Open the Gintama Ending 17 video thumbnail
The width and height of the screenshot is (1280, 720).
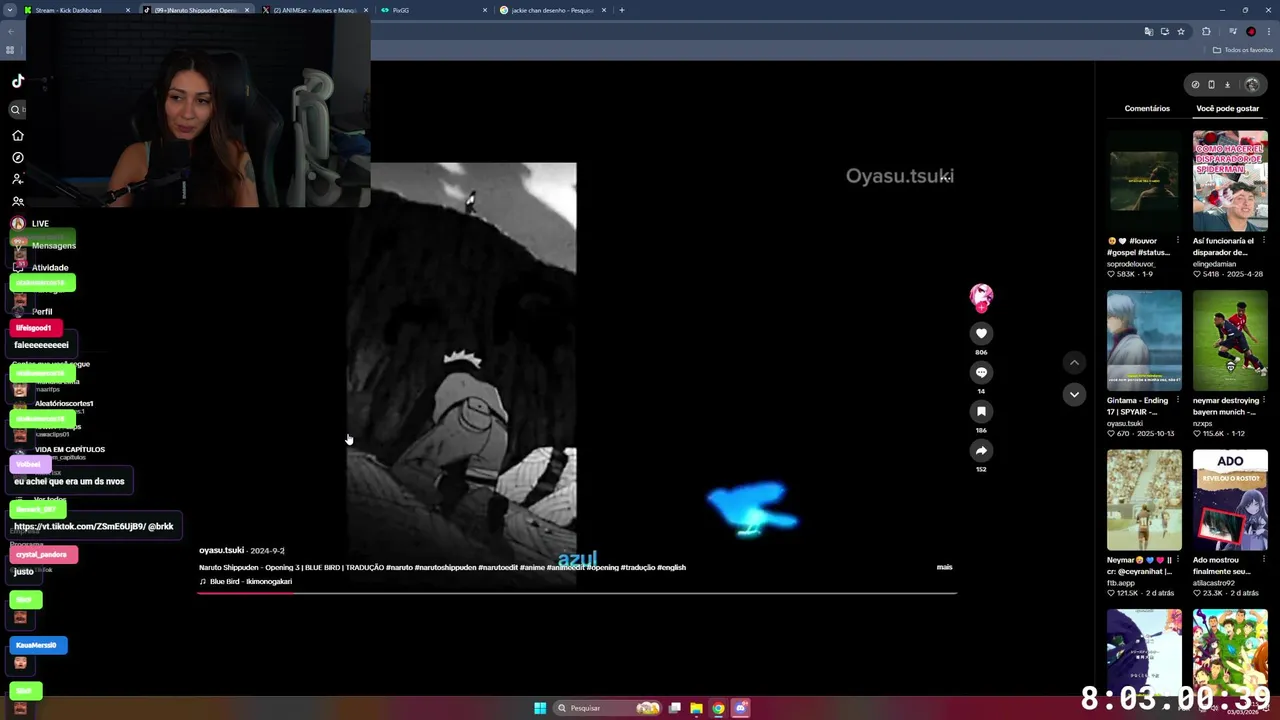[x=1144, y=340]
